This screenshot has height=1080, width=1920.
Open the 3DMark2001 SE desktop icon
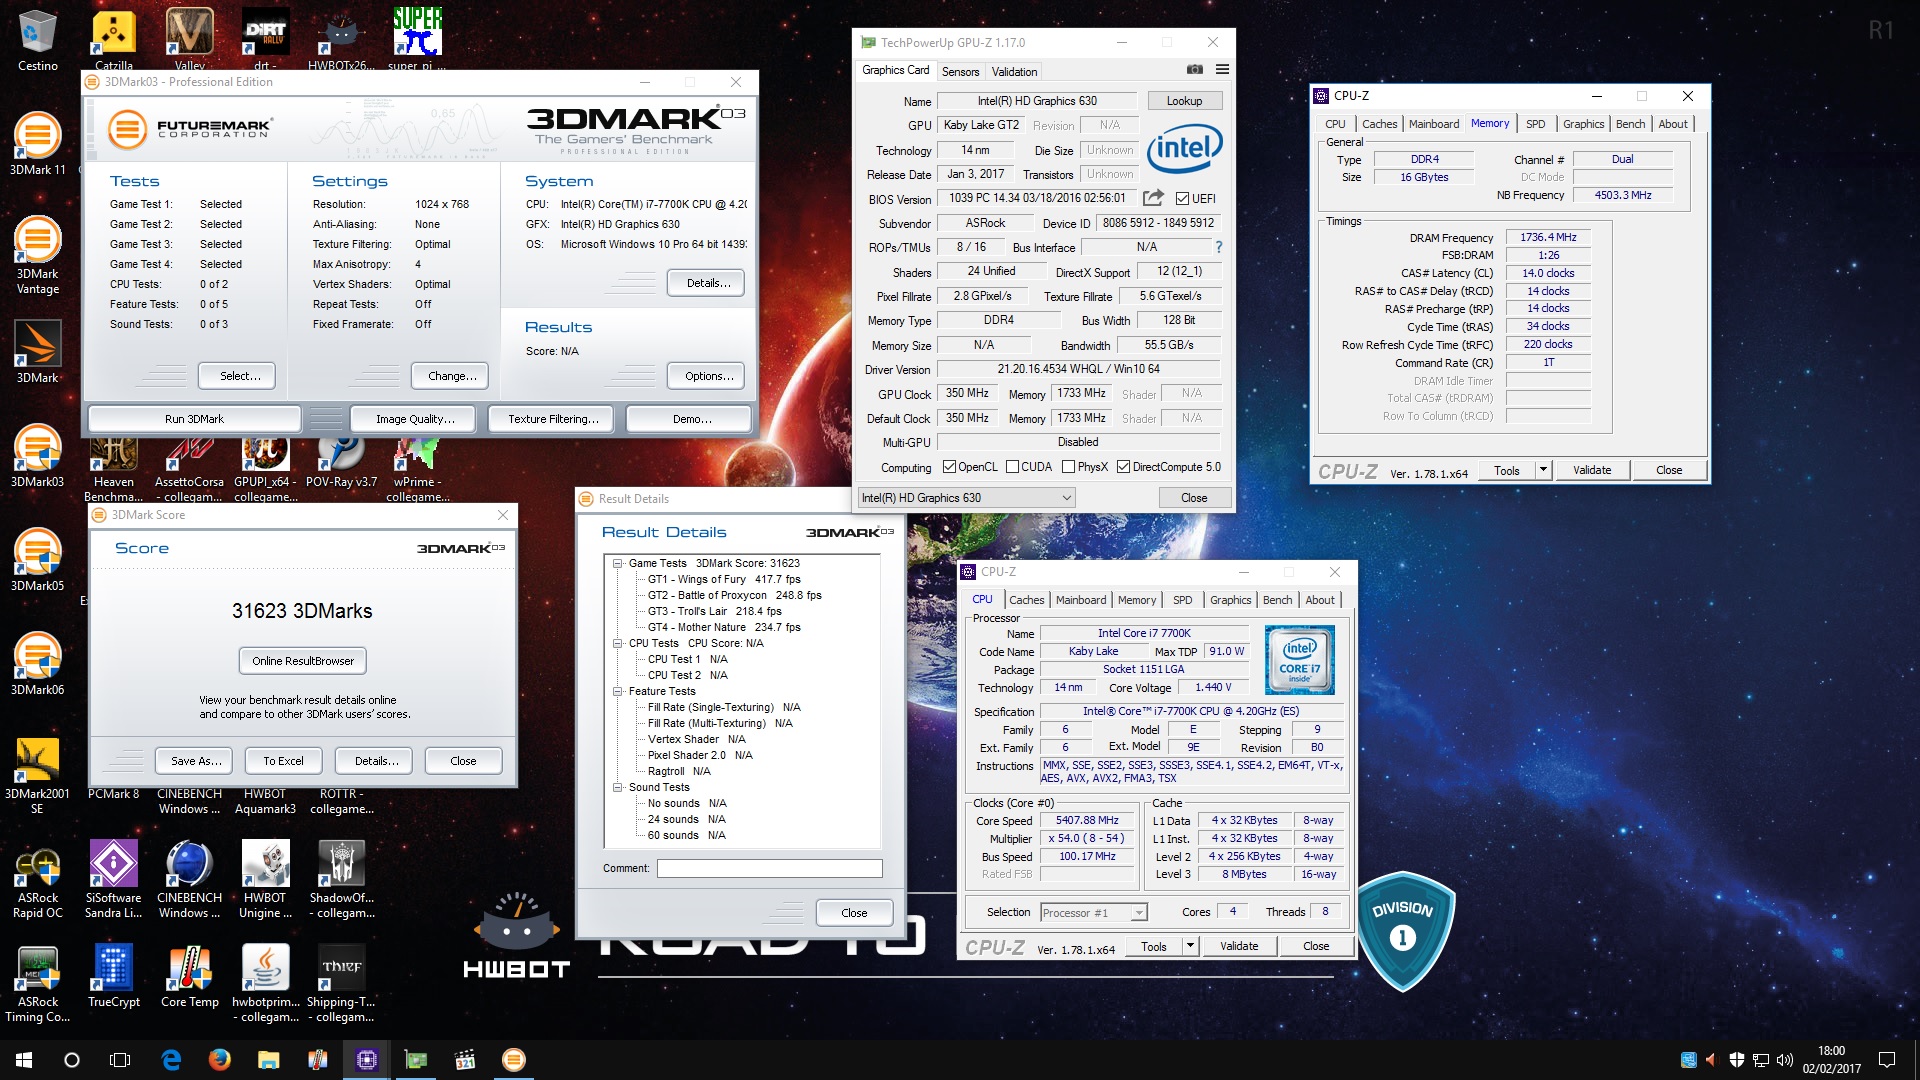tap(37, 775)
